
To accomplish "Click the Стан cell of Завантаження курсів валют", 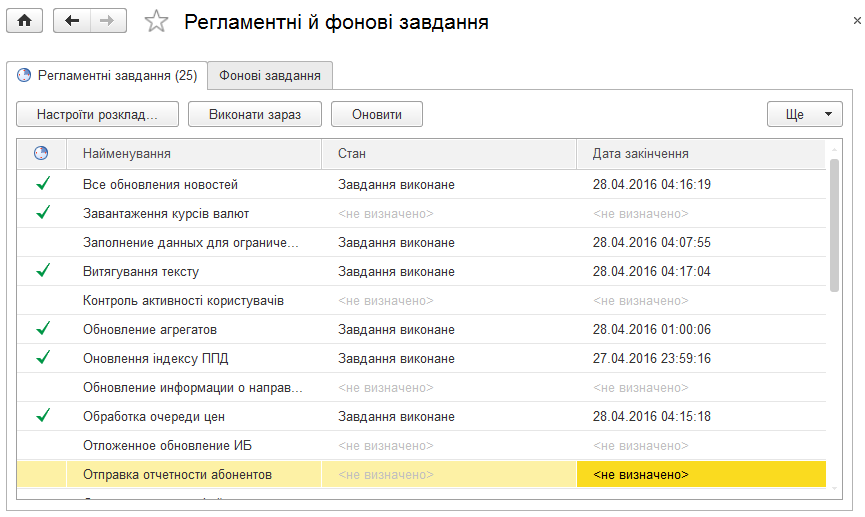I will (x=448, y=214).
